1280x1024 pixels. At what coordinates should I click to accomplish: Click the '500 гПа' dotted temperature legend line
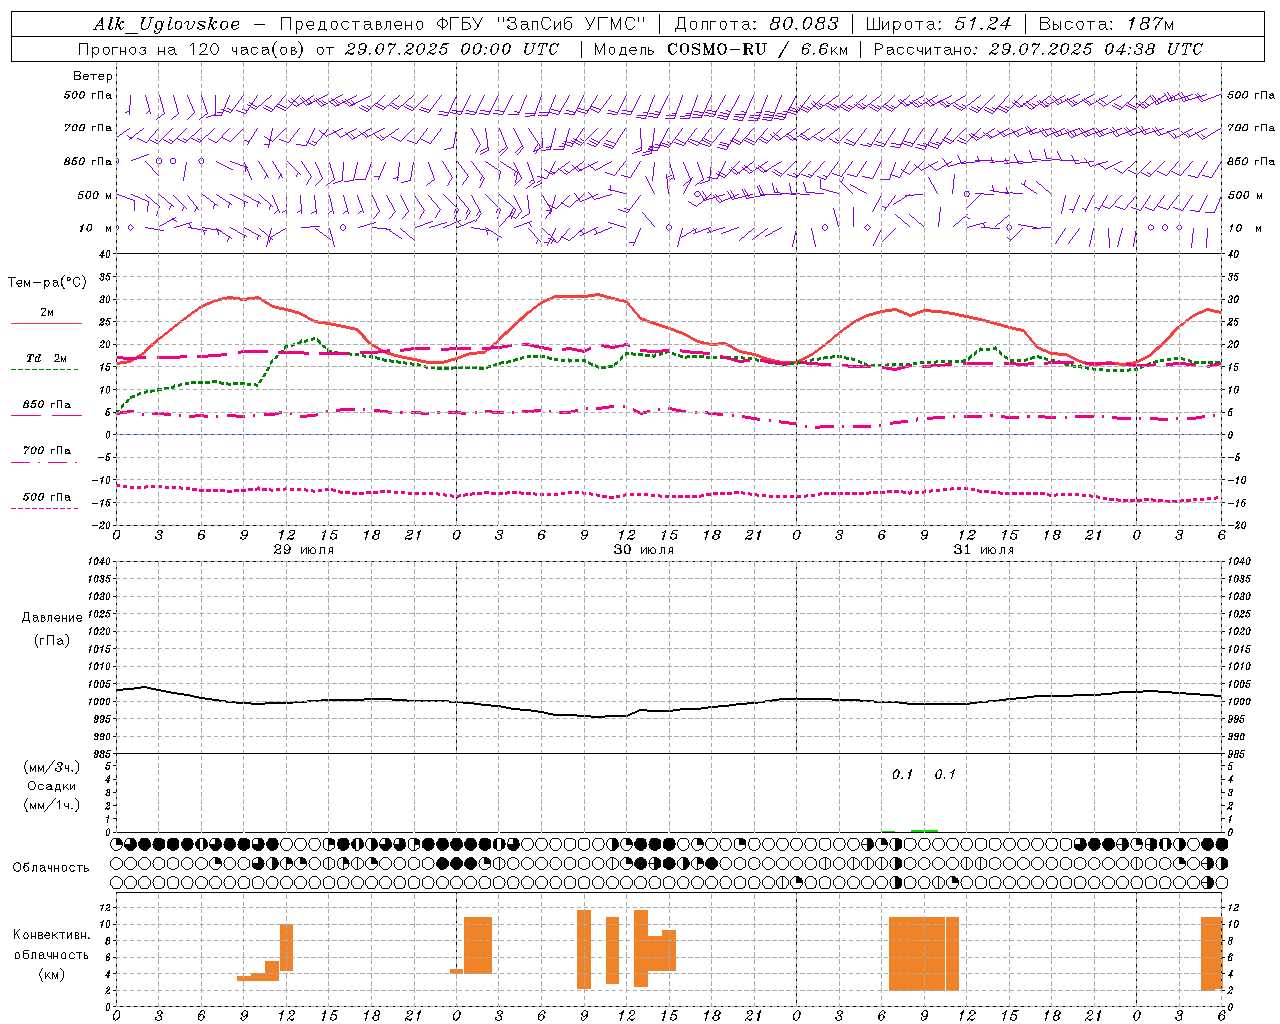point(45,508)
